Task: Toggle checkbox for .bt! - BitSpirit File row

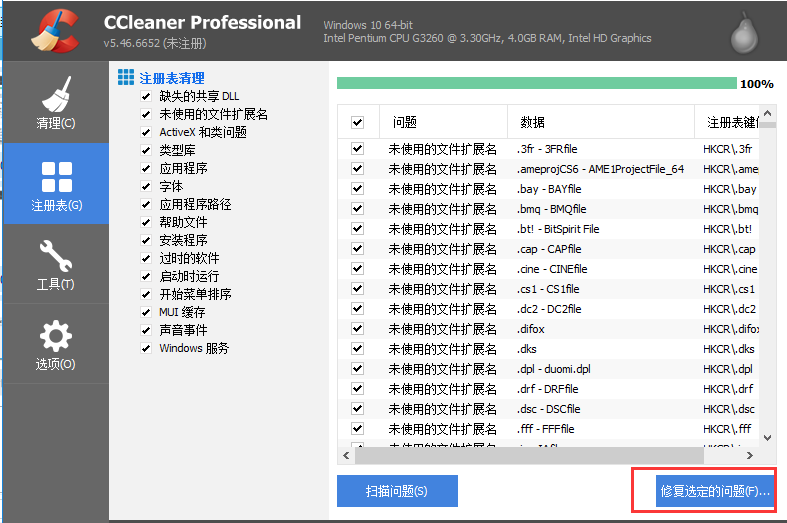Action: click(357, 229)
